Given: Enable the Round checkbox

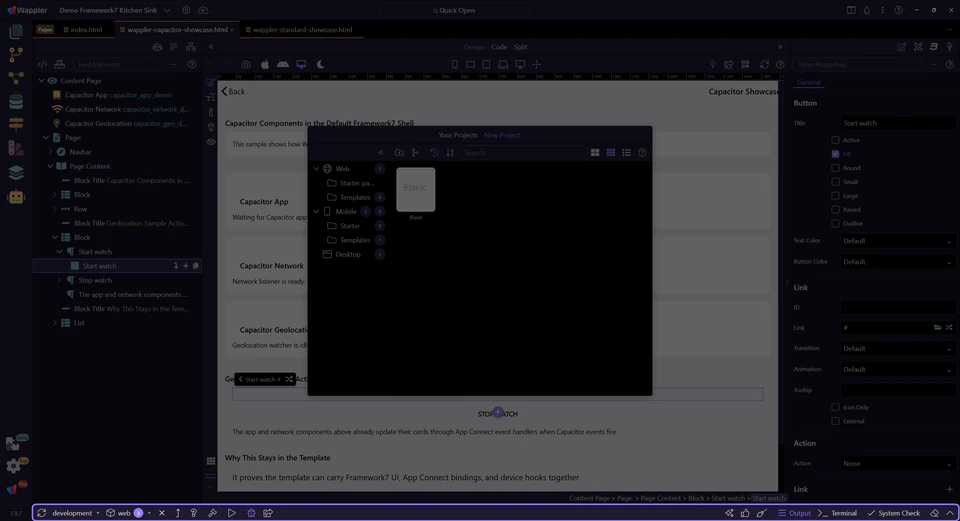Looking at the screenshot, I should pos(835,168).
